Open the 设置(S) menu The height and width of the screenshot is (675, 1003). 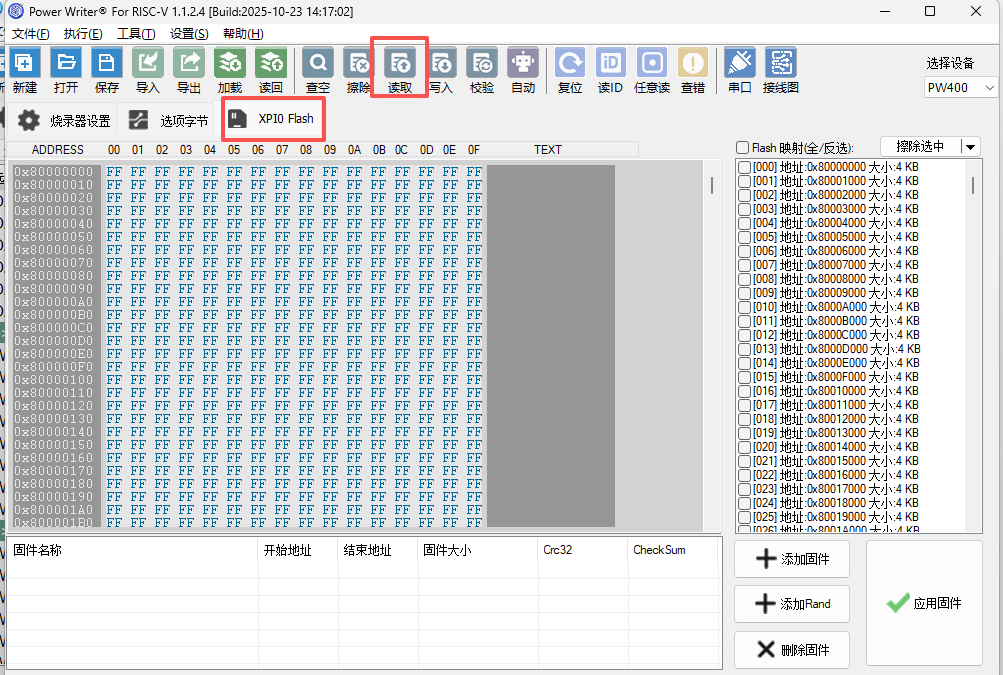click(188, 34)
